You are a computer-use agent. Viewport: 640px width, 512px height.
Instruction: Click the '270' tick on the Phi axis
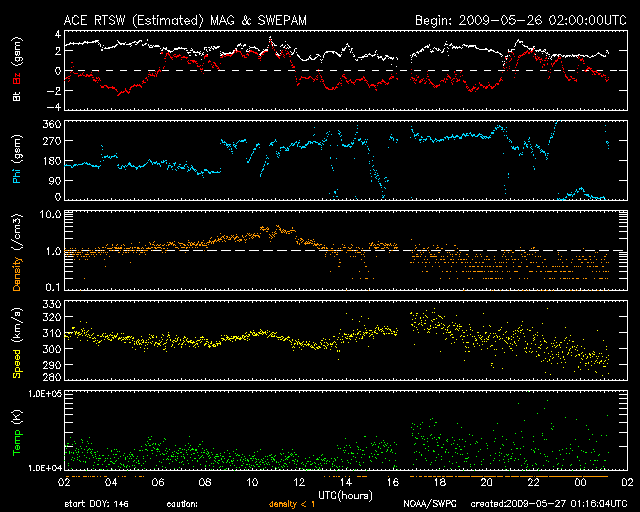[x=52, y=141]
